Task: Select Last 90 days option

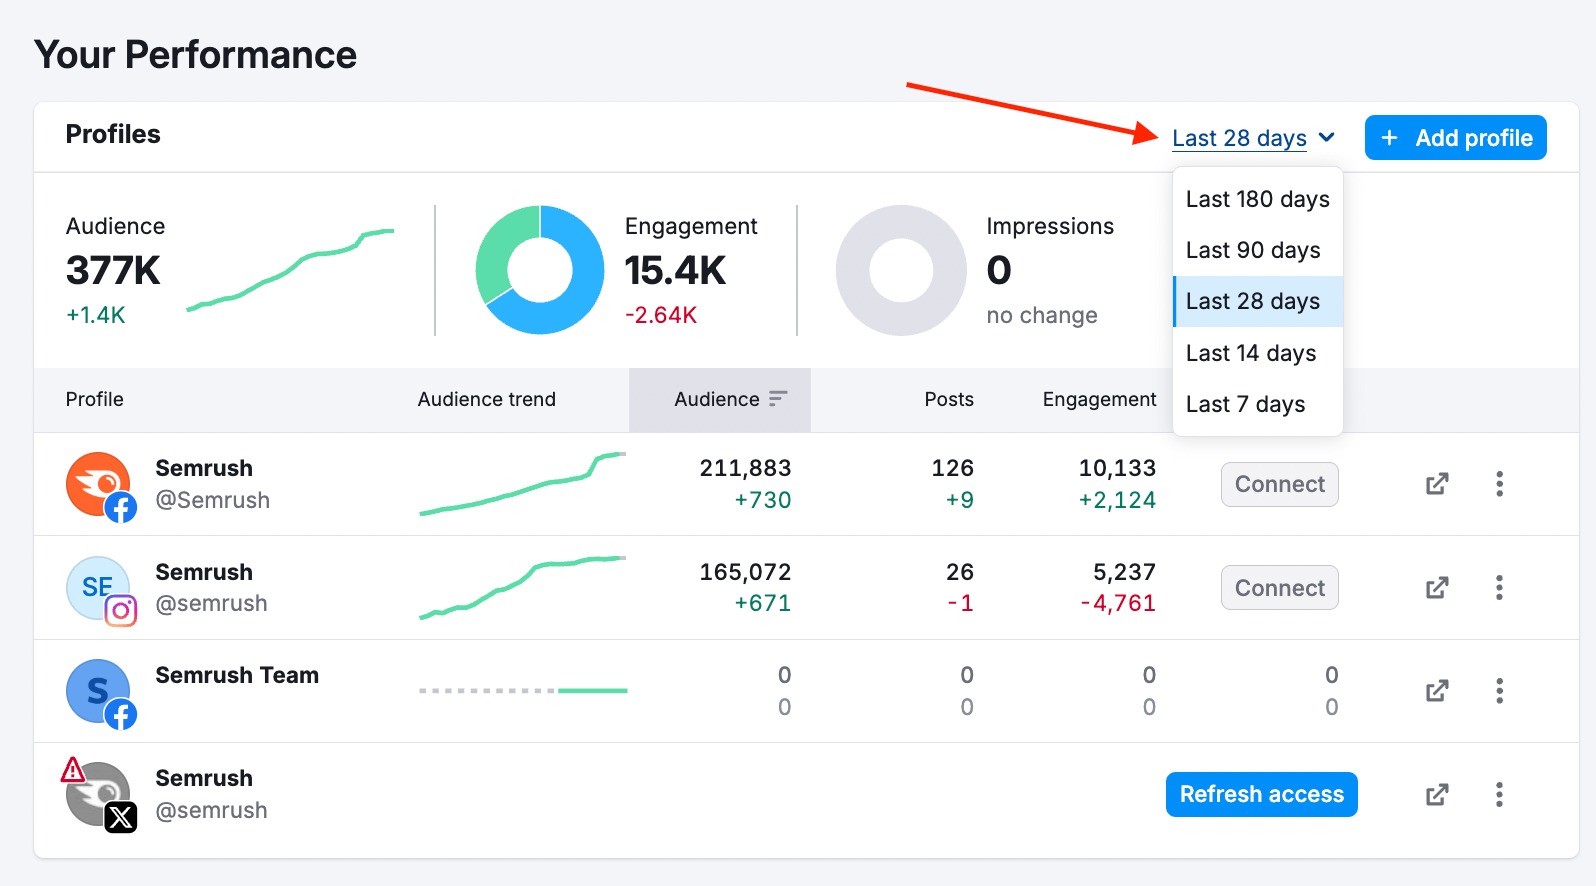Action: tap(1253, 250)
